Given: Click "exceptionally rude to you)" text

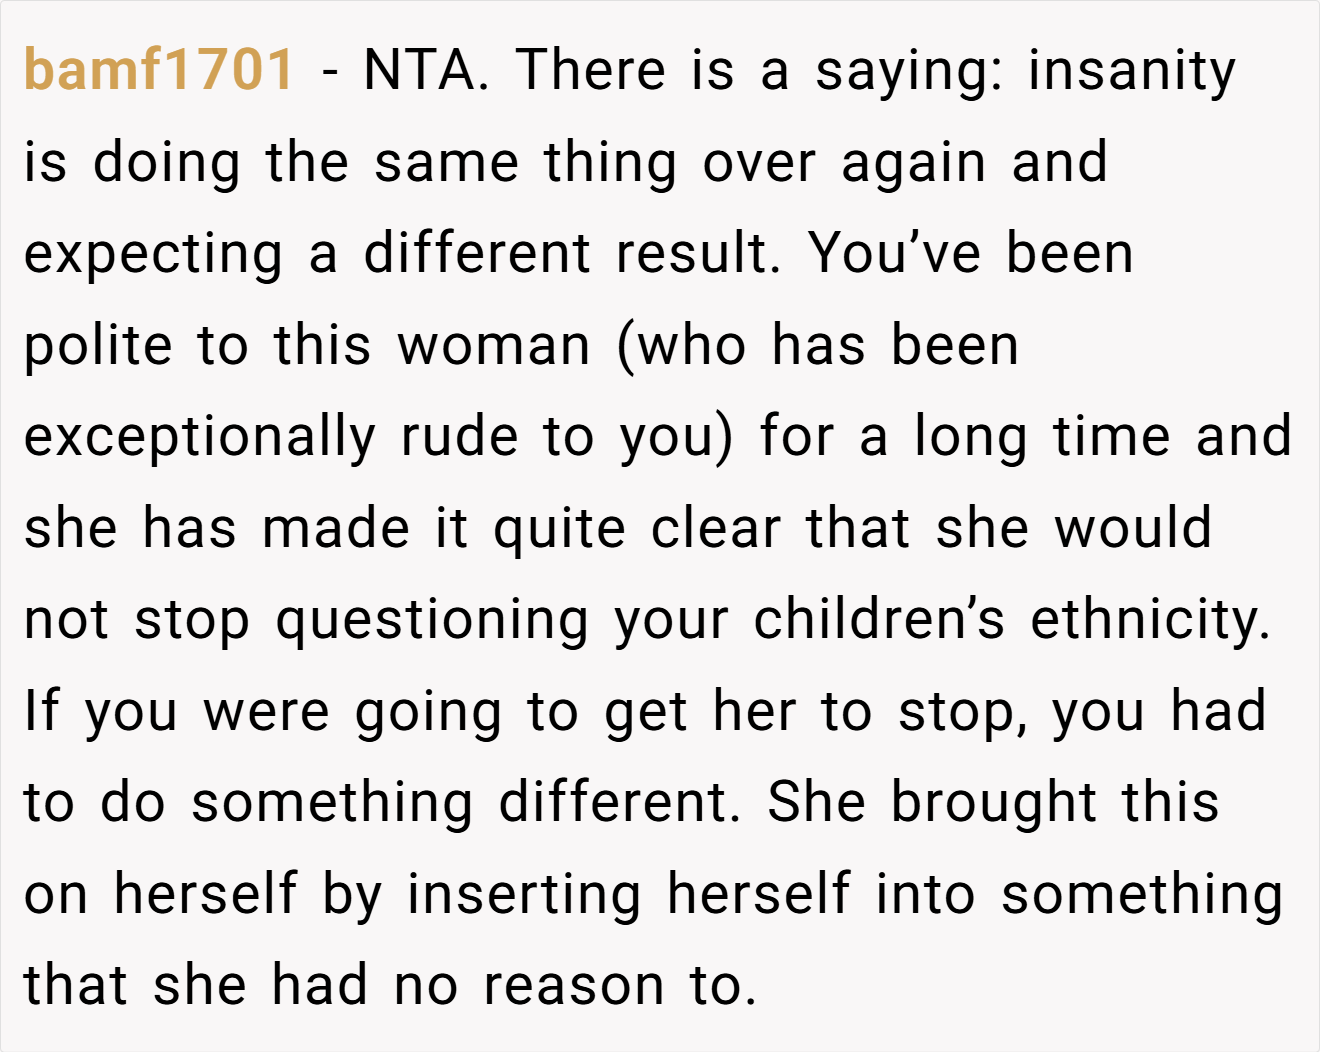Looking at the screenshot, I should coord(378,438).
